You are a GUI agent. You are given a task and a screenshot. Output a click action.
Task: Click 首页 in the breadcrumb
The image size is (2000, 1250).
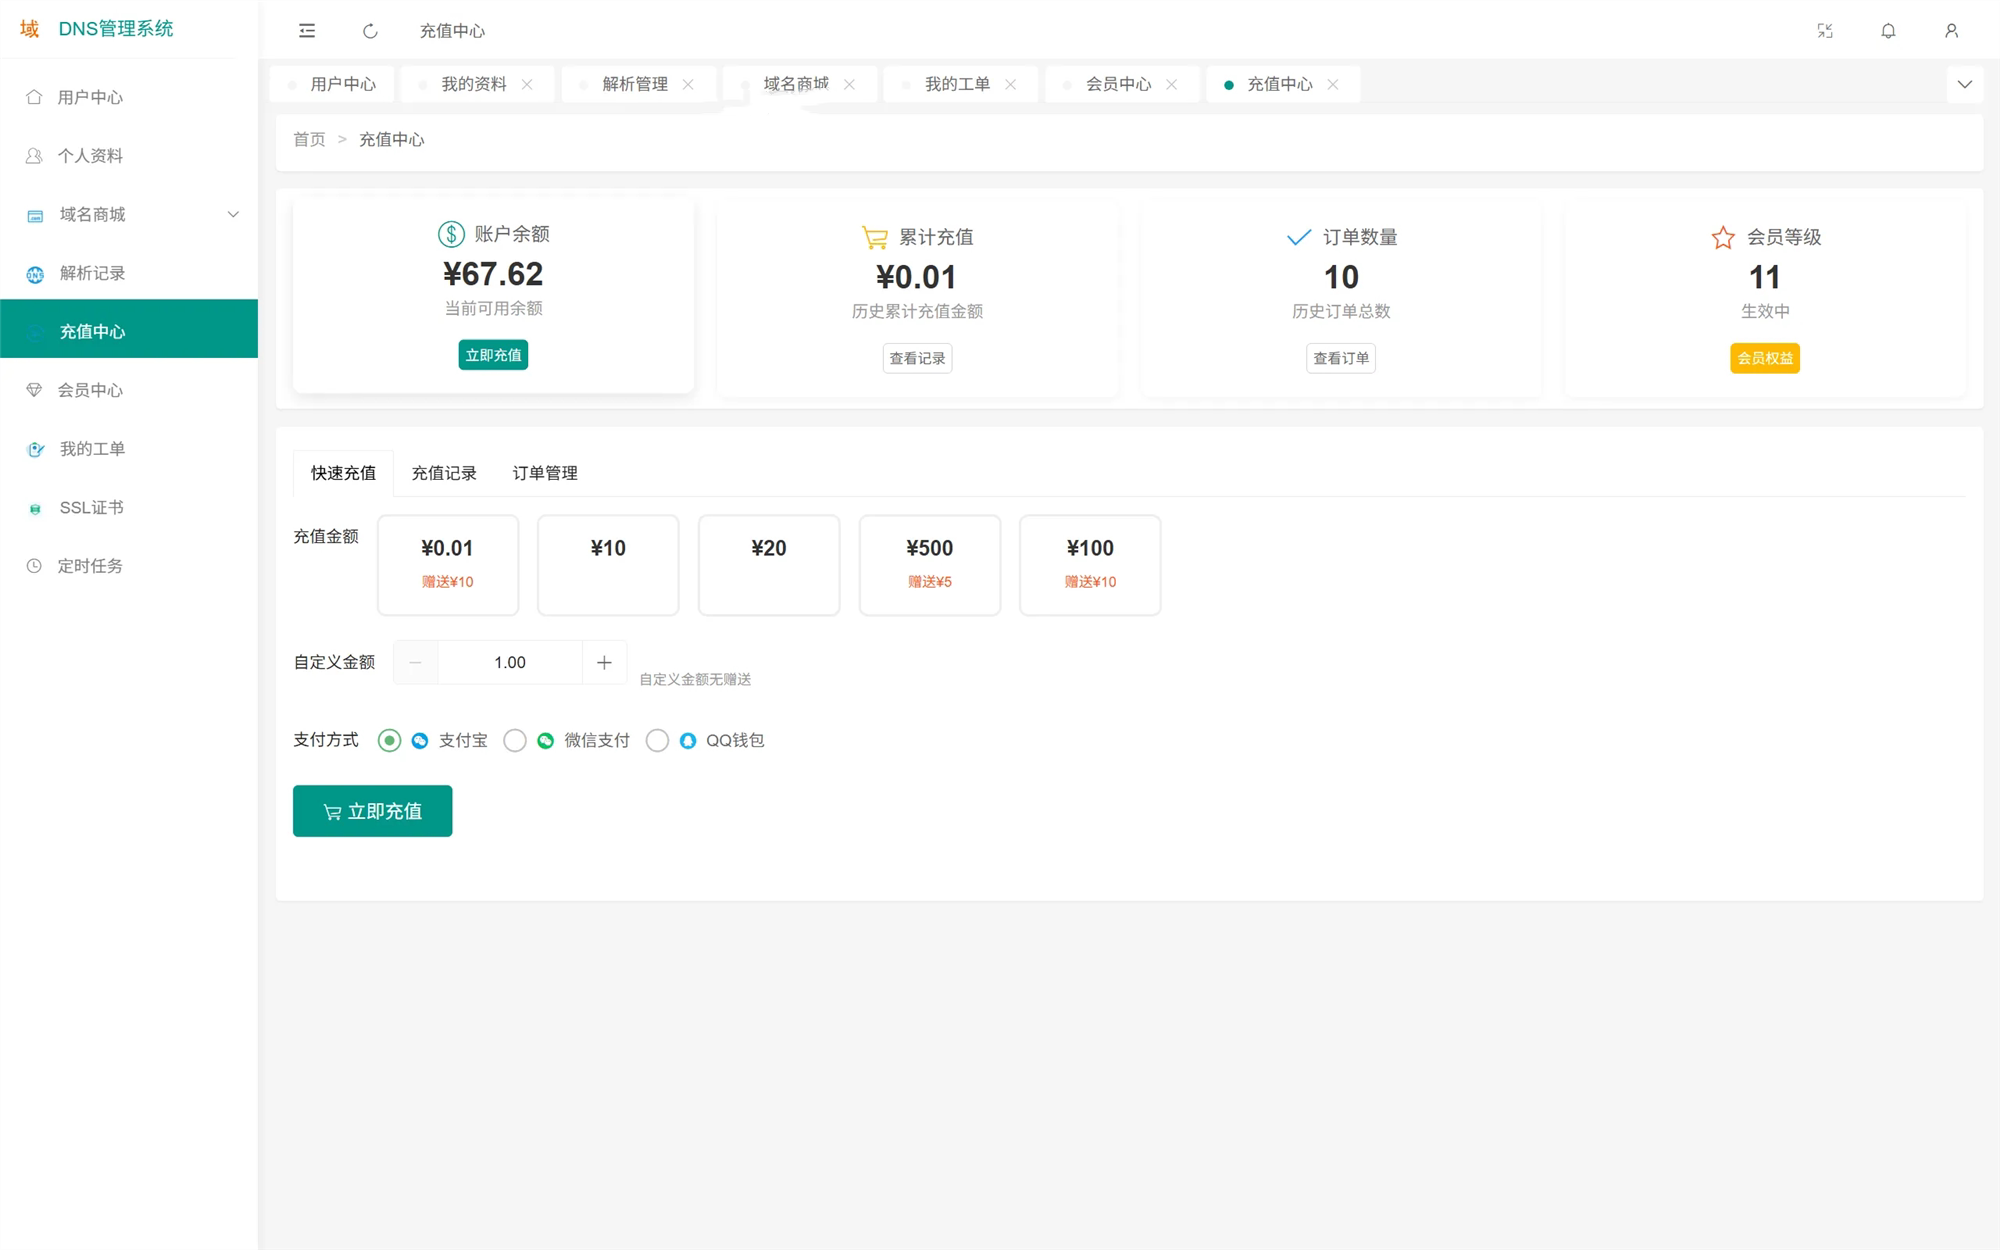(308, 139)
